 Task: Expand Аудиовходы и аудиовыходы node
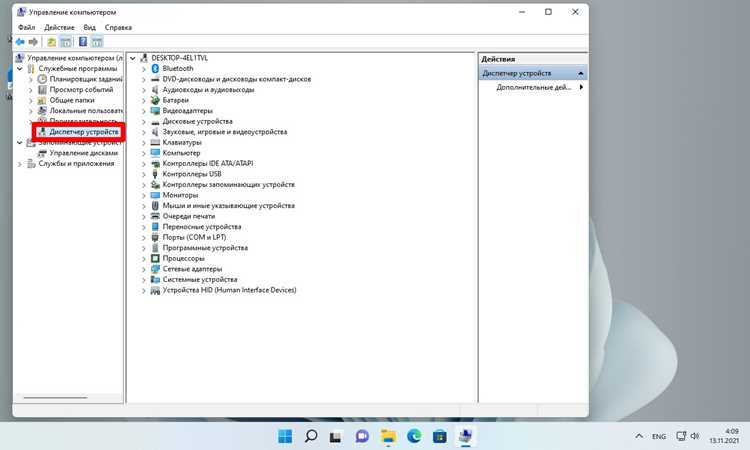click(x=143, y=90)
